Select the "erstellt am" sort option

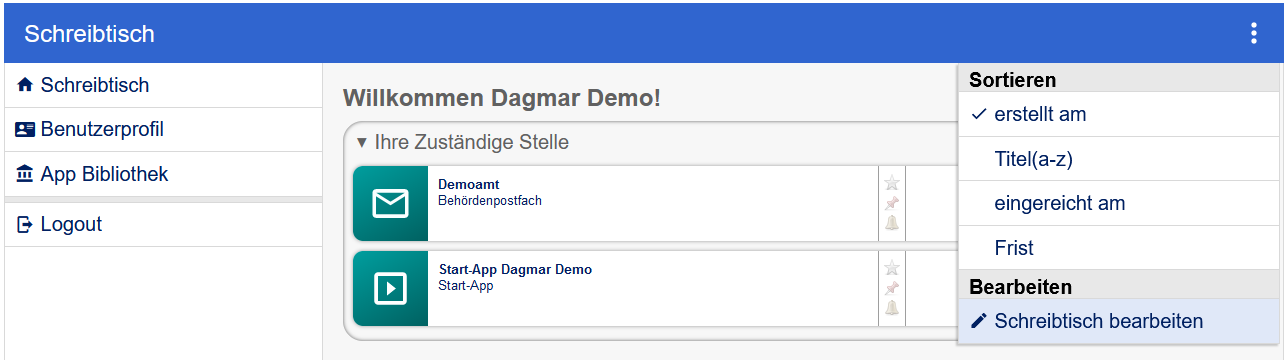point(1120,114)
